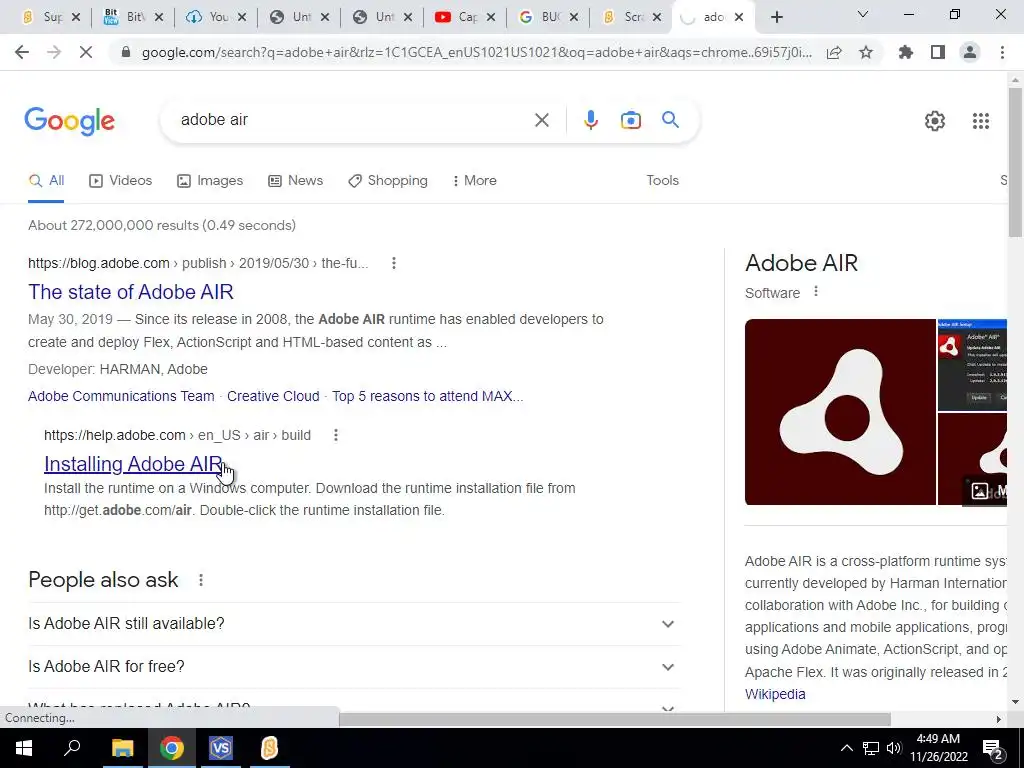Open Google quick settings gear
Viewport: 1024px width, 768px height.
935,121
